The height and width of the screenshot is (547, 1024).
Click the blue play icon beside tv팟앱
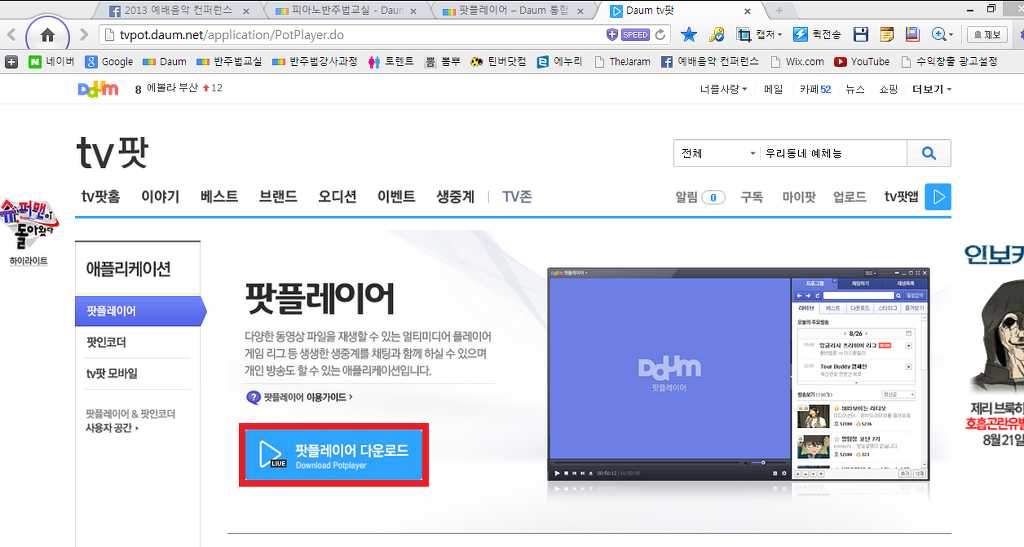[938, 196]
